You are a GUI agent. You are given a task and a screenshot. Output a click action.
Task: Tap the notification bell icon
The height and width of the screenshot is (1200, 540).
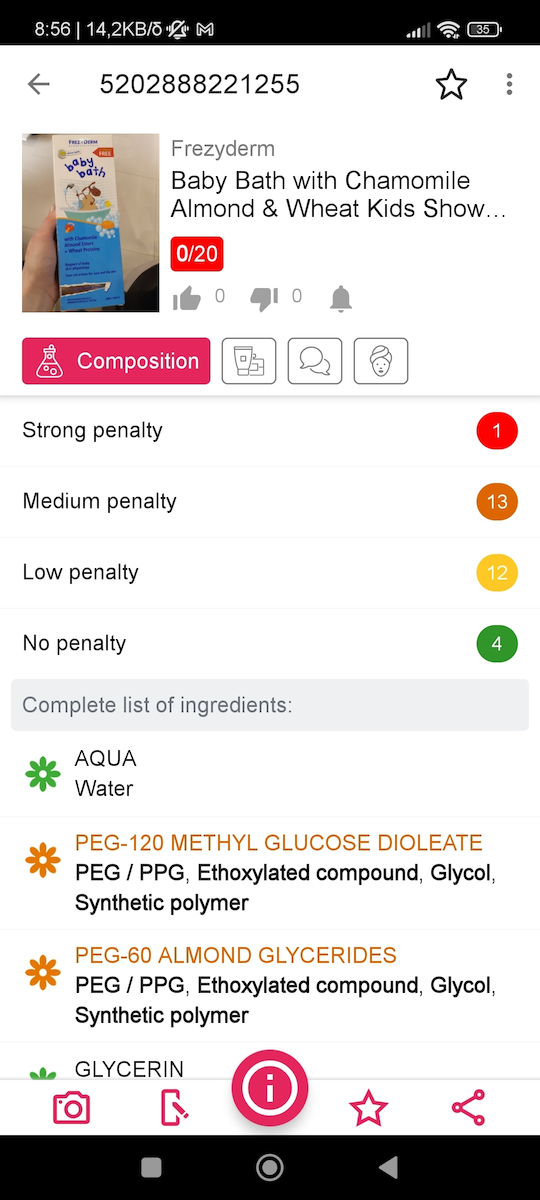coord(341,298)
